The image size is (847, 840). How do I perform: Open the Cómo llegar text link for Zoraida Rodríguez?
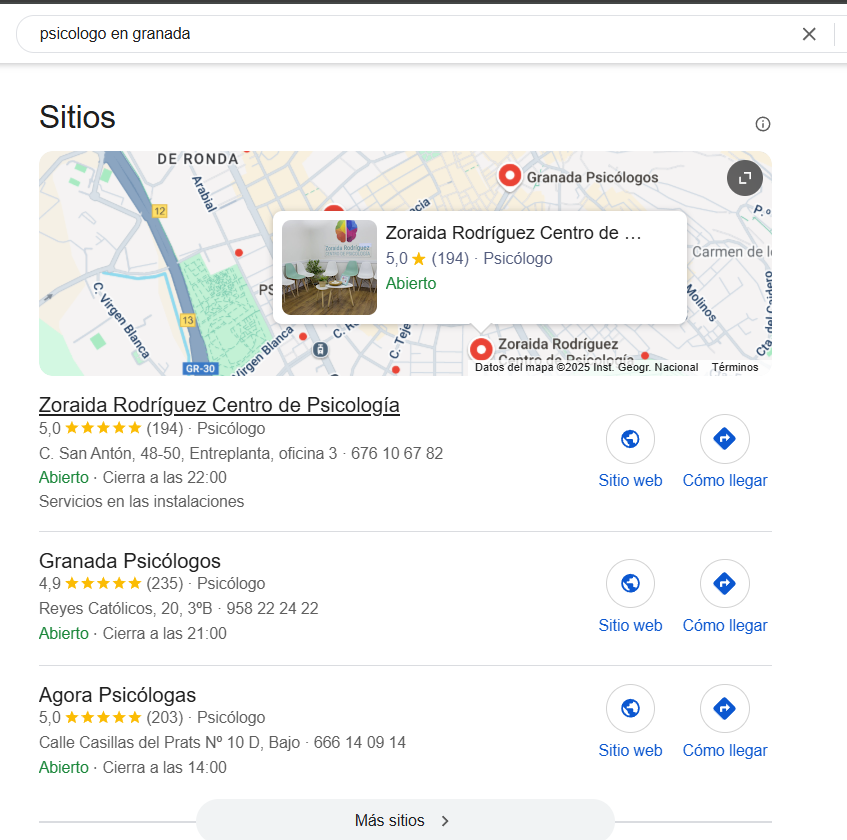[x=724, y=480]
